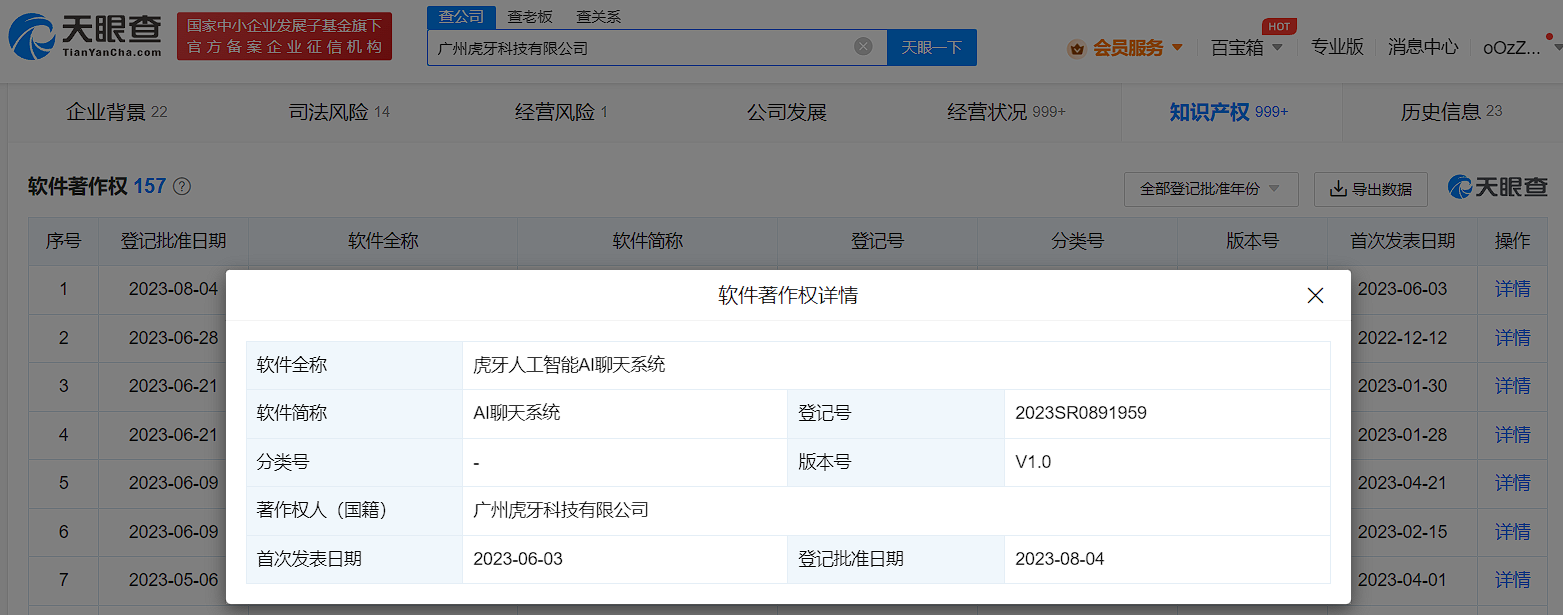Open the 司法风险 tab

[339, 112]
